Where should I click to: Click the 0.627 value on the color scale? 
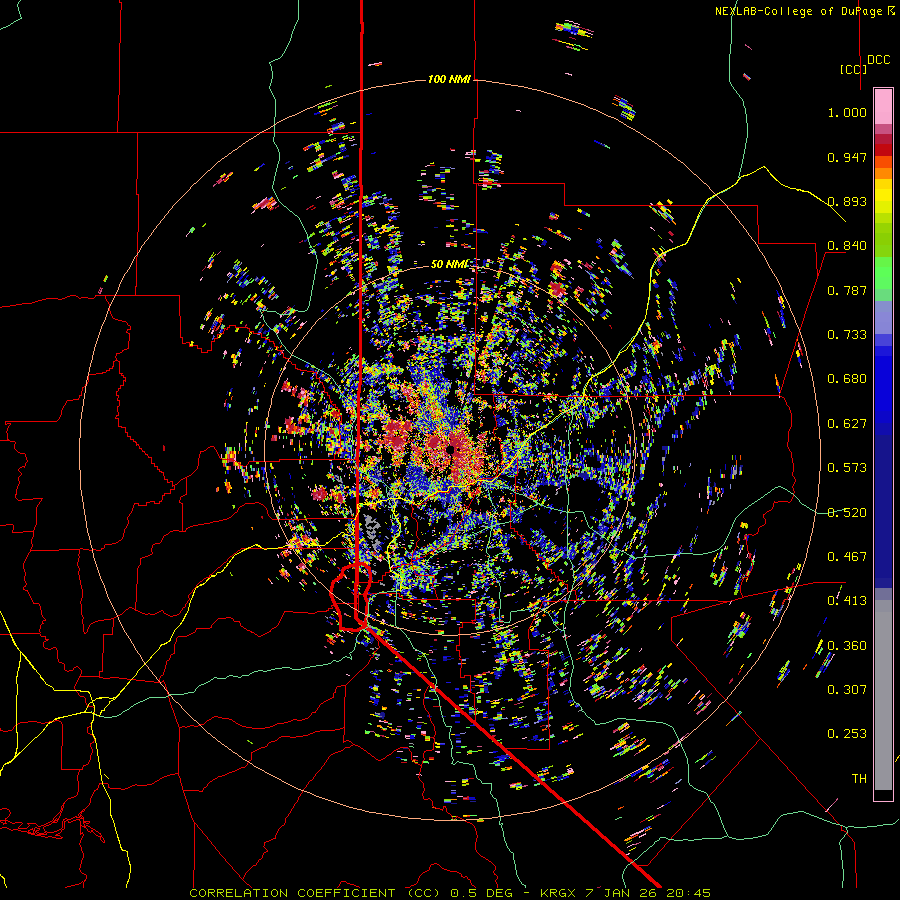point(847,424)
